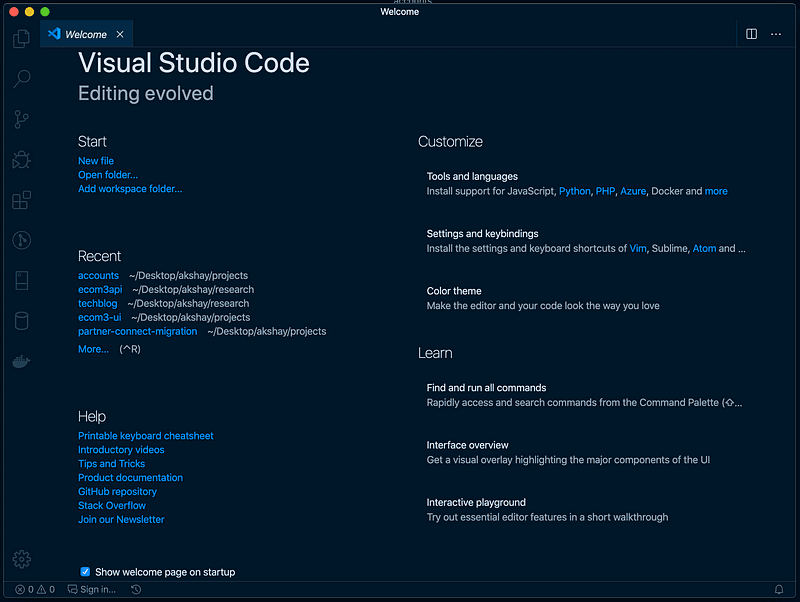Open the techblog recent folder
This screenshot has height=602, width=800.
(97, 303)
